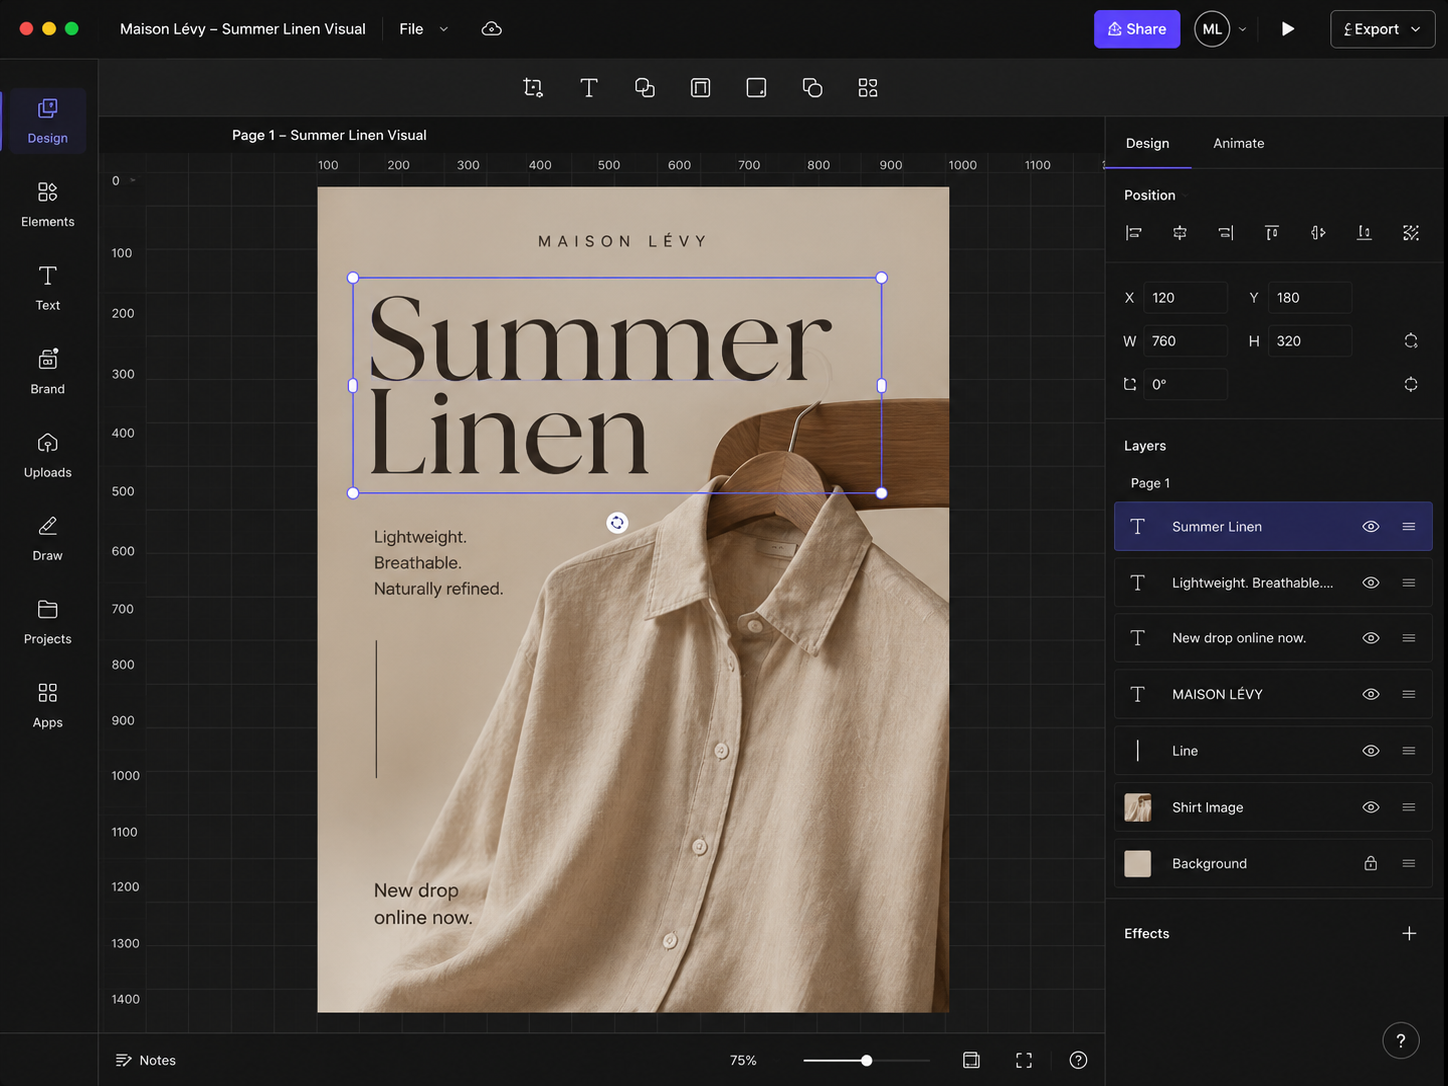Open Uploads in the left sidebar

click(48, 455)
